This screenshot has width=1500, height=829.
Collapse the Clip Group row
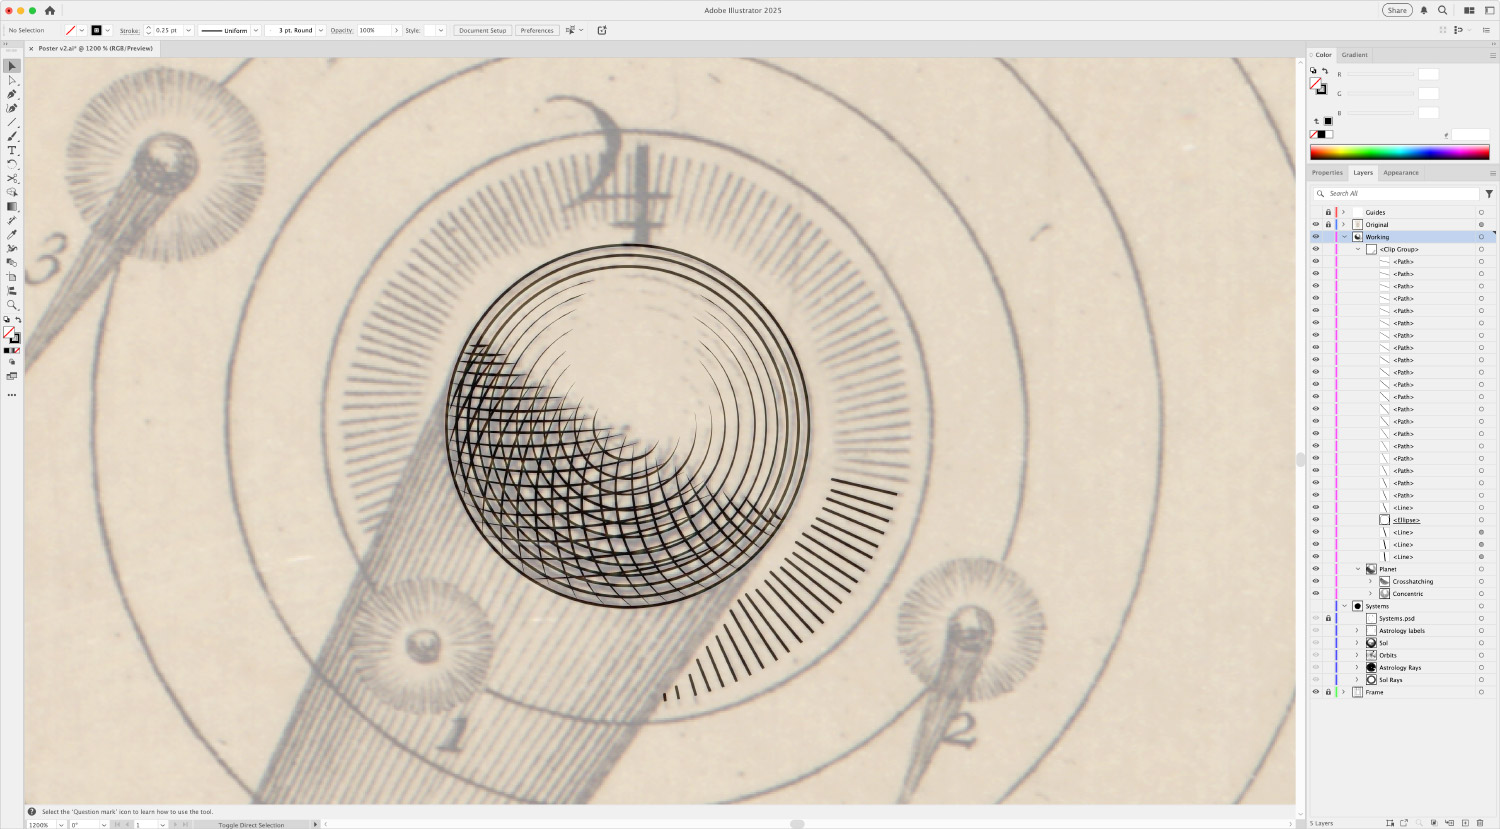pos(1358,249)
